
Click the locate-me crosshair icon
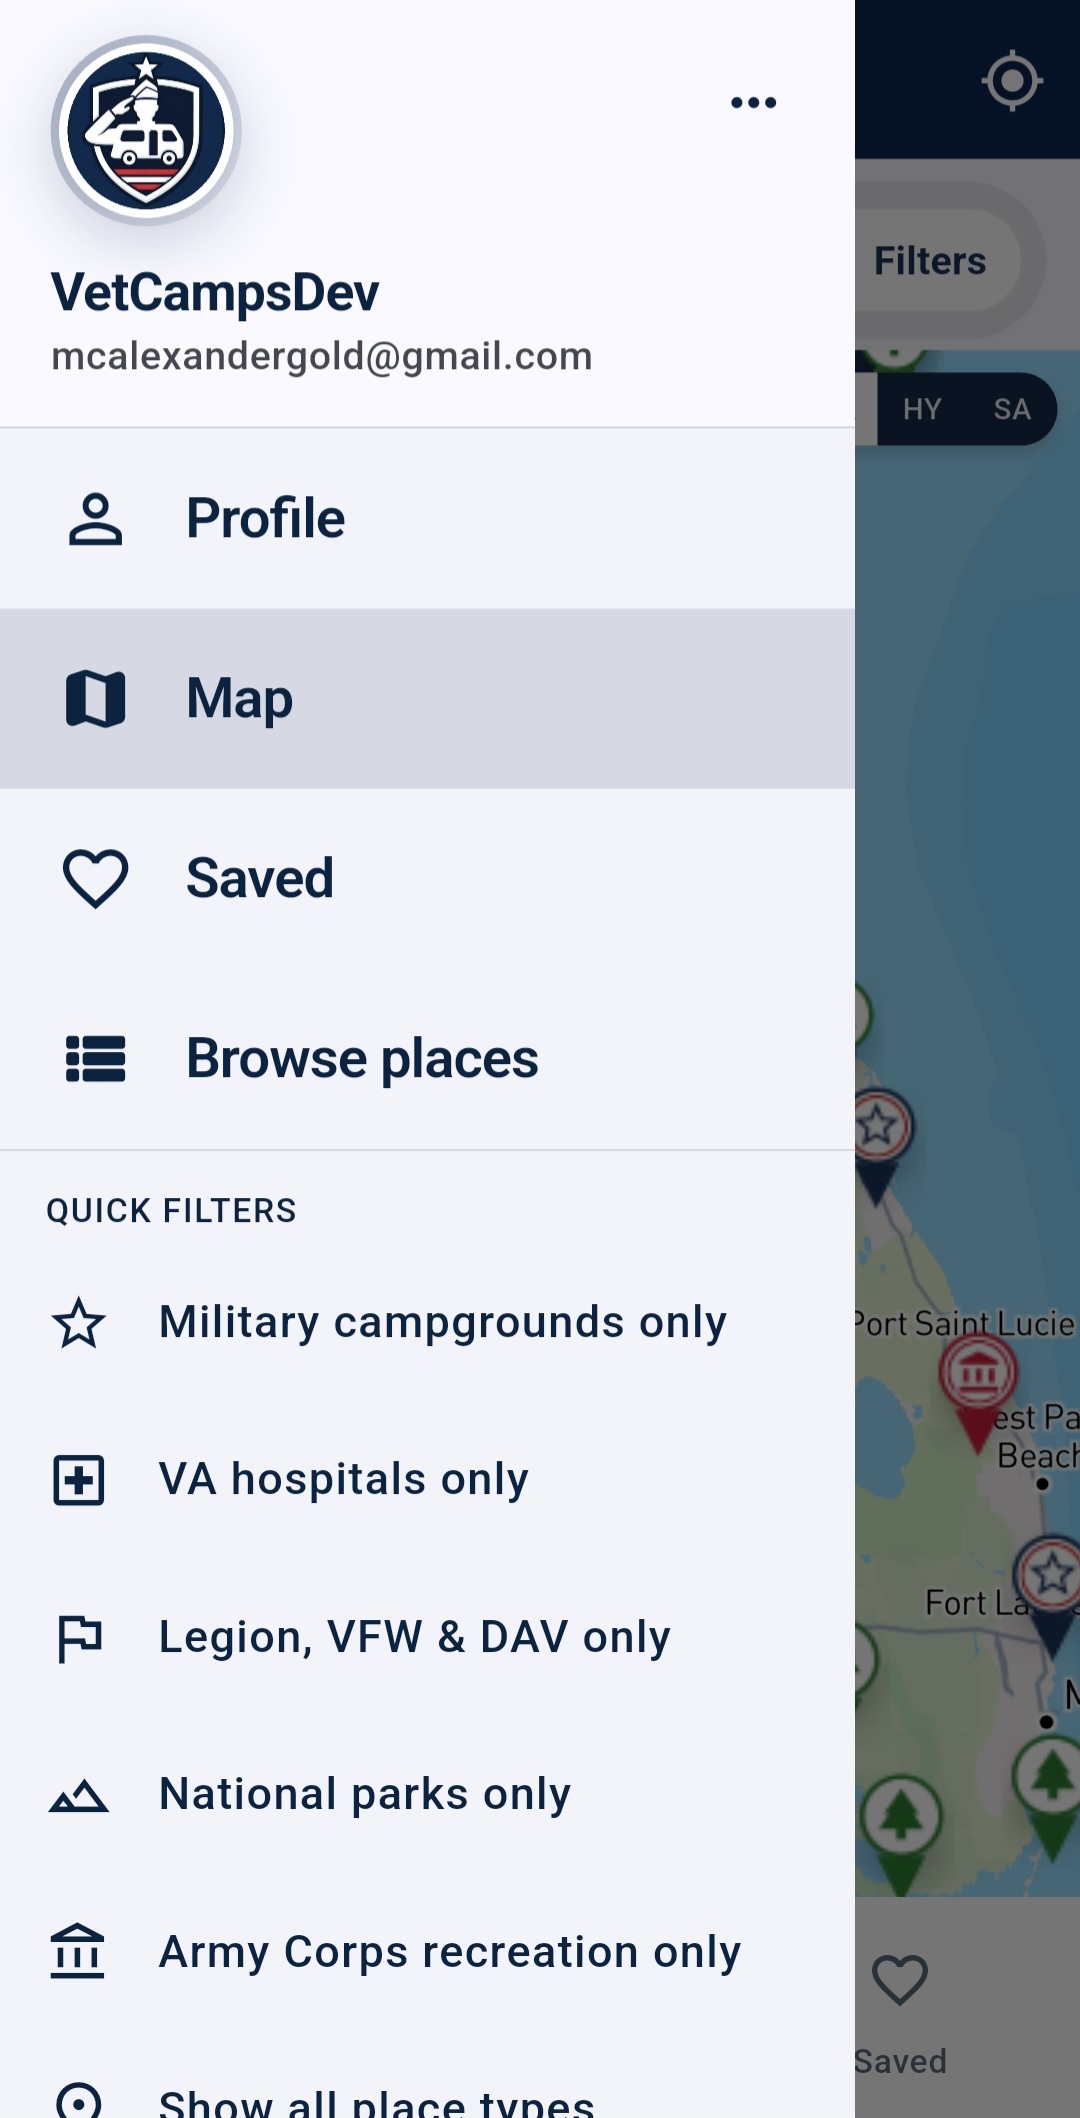[1012, 80]
